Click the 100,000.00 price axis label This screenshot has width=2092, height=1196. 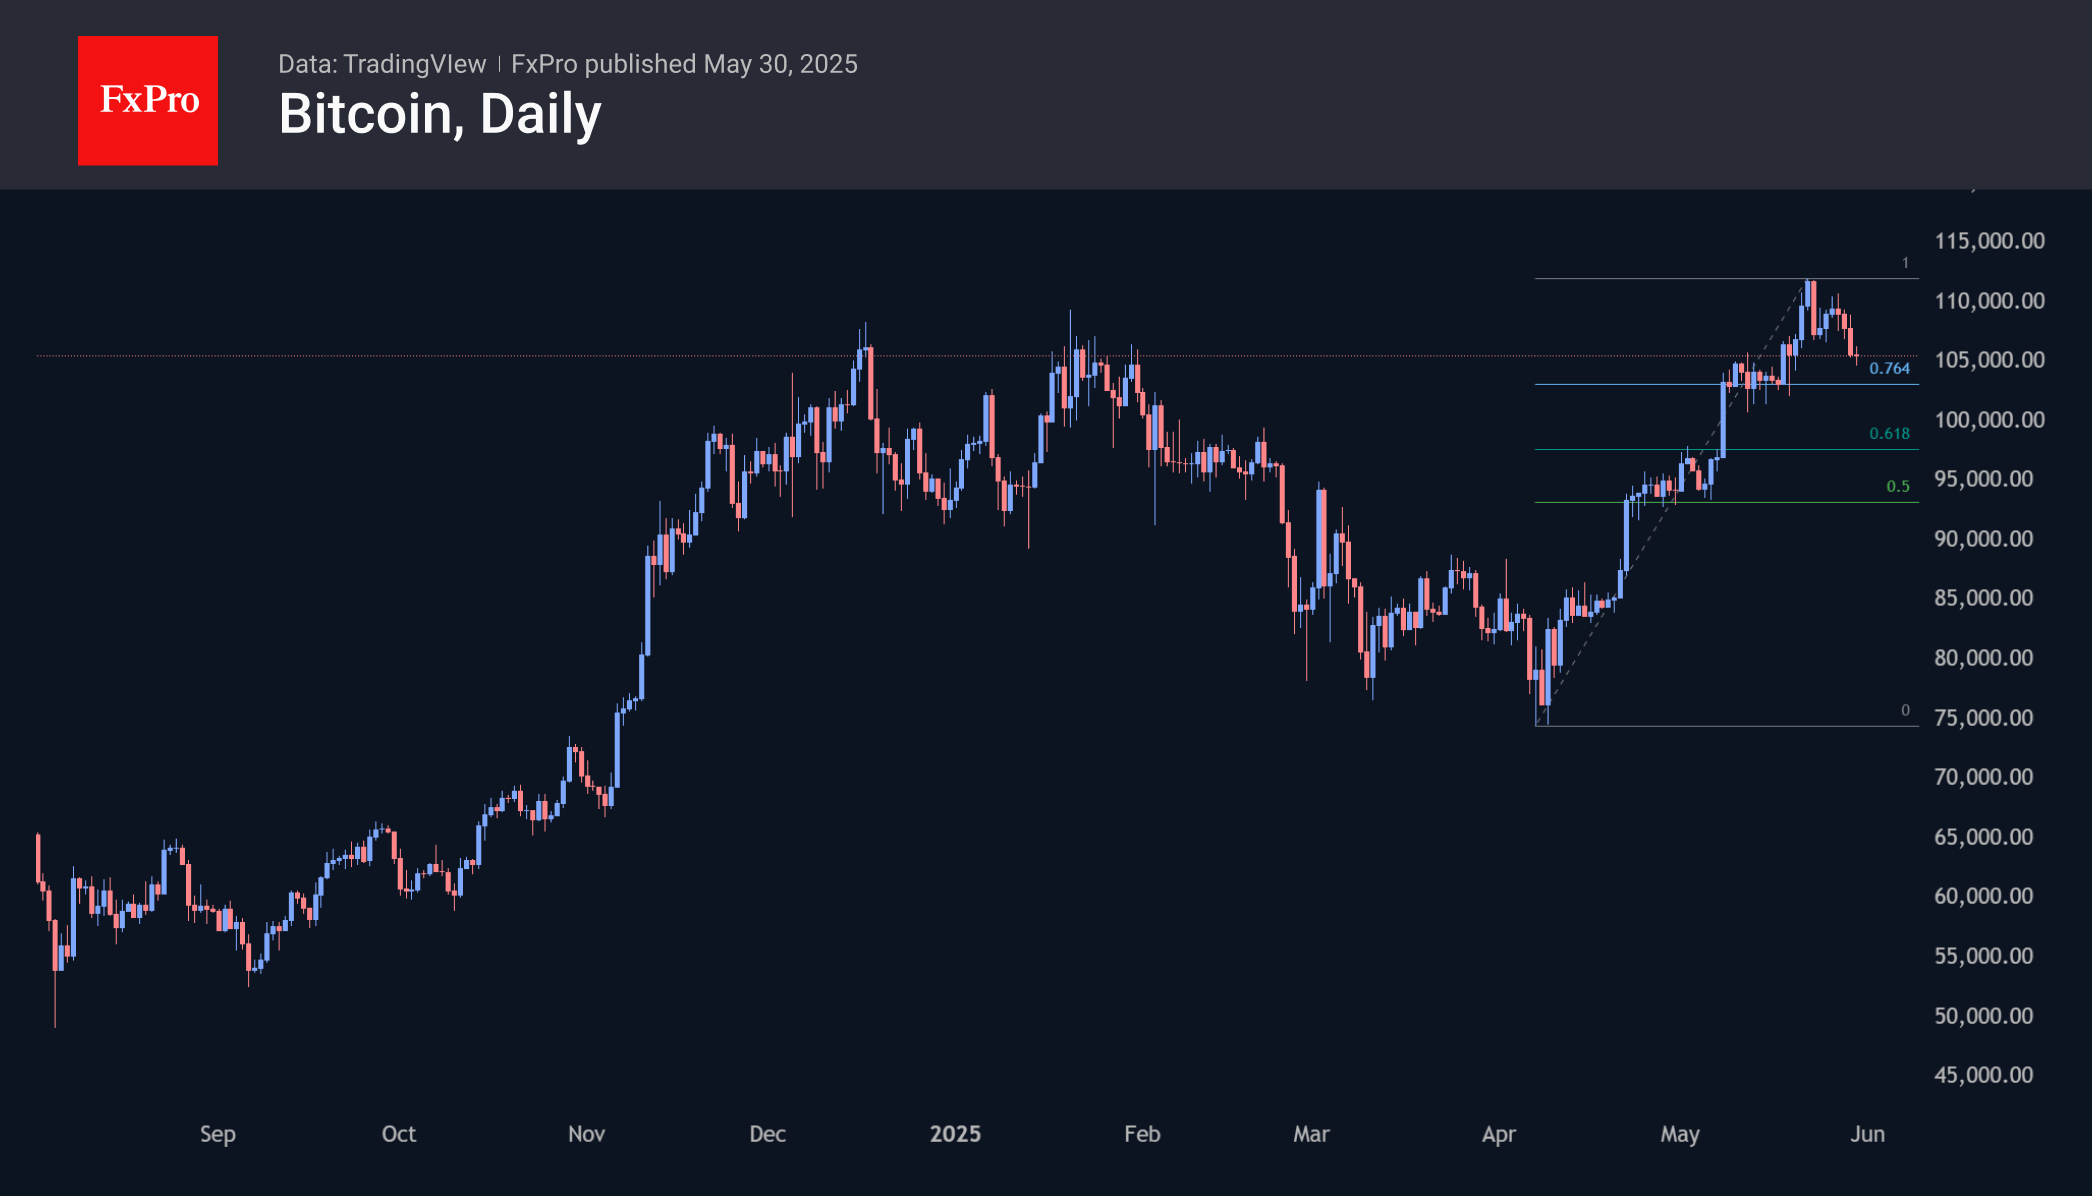[1989, 420]
